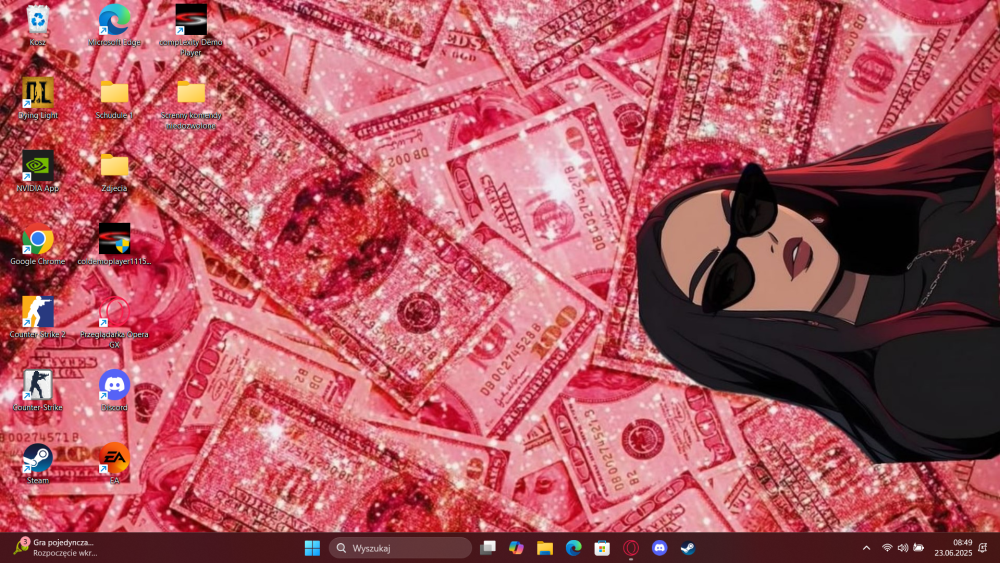Open Opera GX from the taskbar

[631, 548]
